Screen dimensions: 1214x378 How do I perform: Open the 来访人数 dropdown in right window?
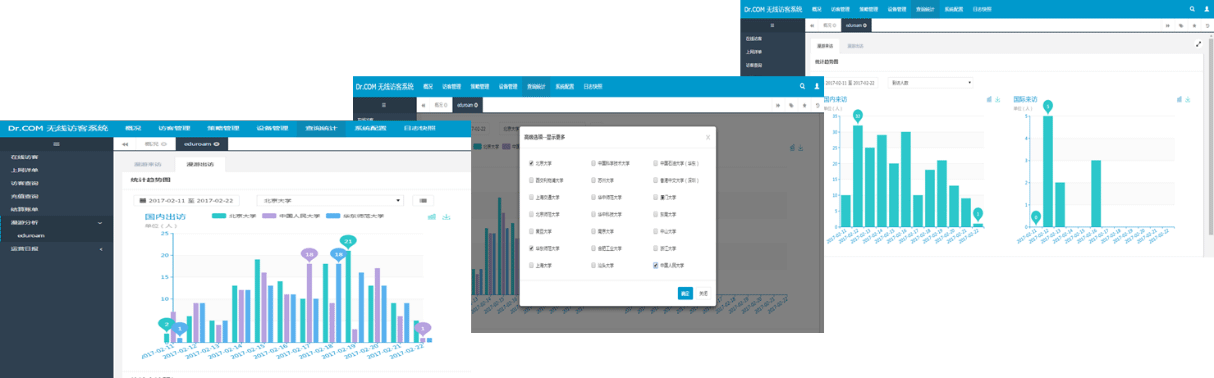(931, 82)
